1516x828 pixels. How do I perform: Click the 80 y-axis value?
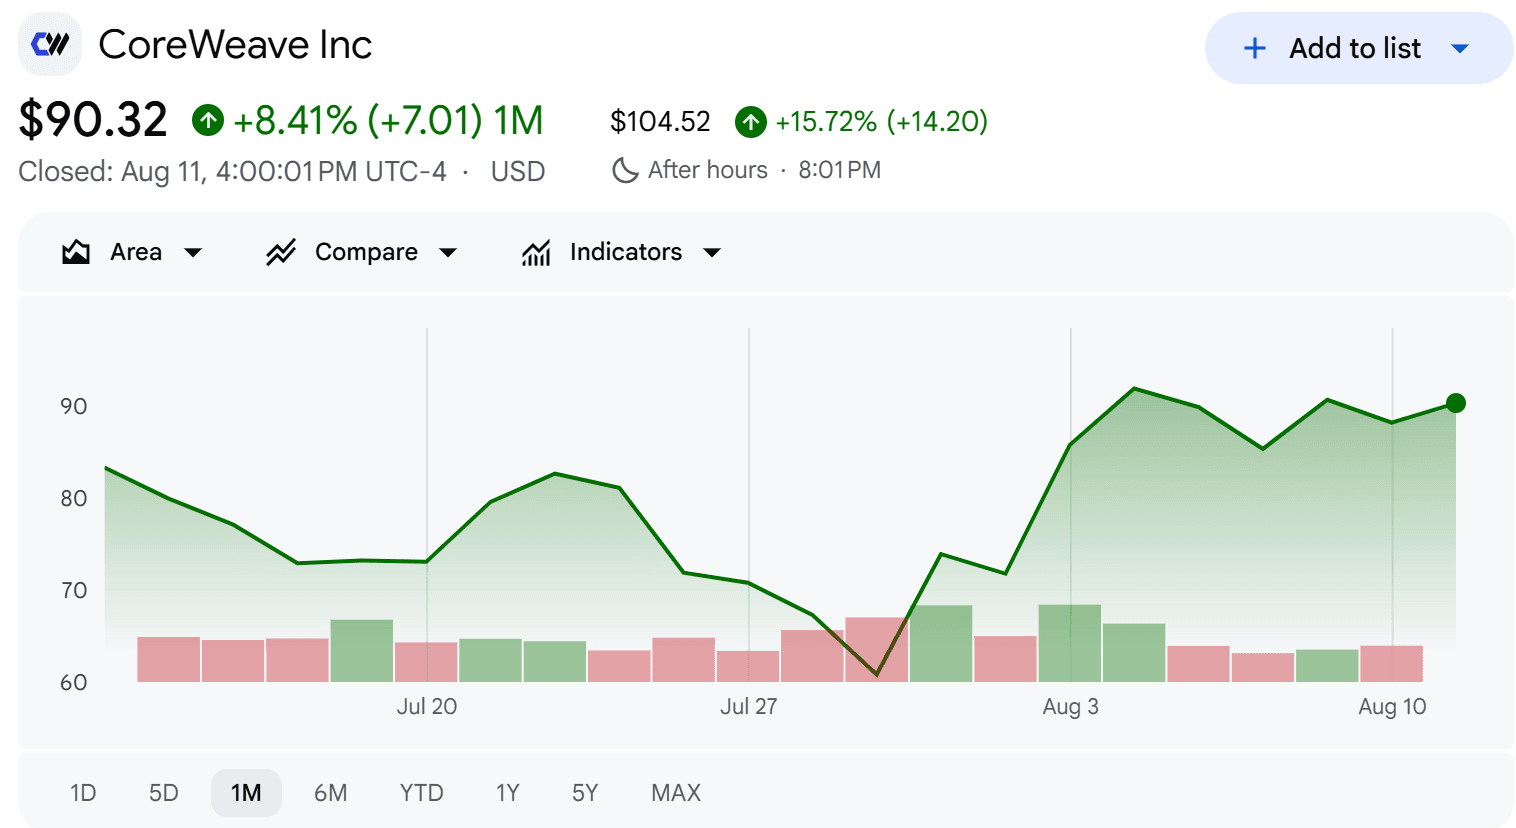click(74, 498)
